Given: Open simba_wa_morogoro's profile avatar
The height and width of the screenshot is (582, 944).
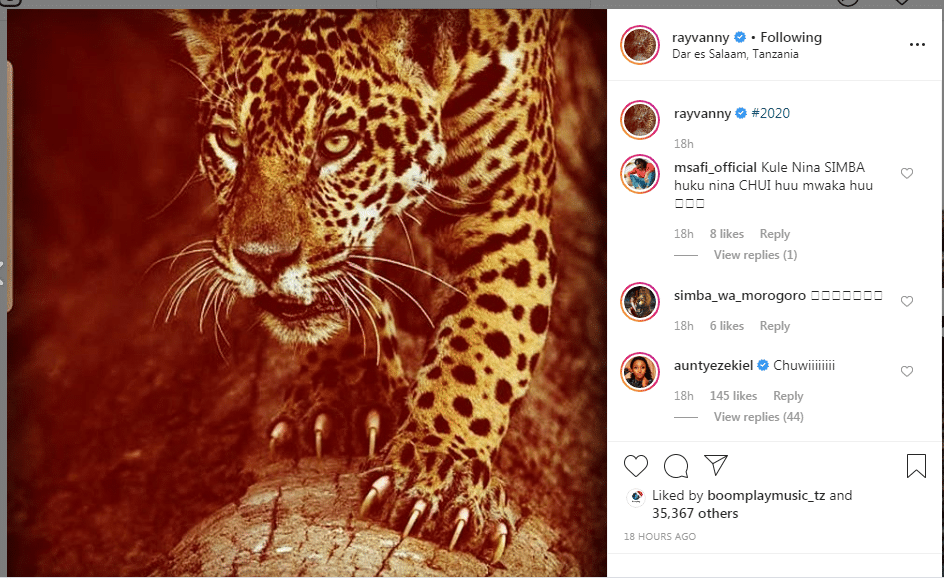Looking at the screenshot, I should 640,301.
